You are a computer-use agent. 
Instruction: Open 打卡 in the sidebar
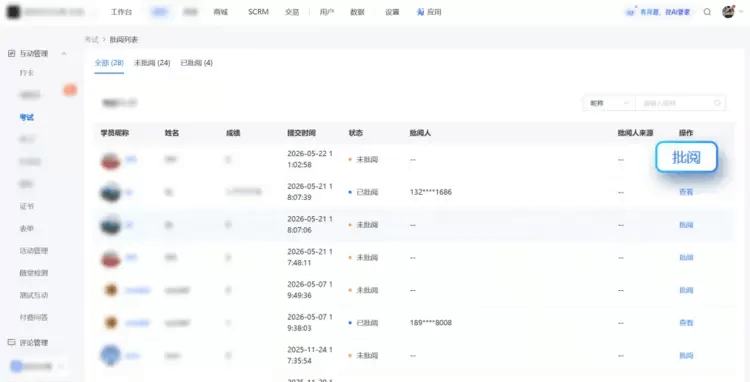[x=27, y=73]
